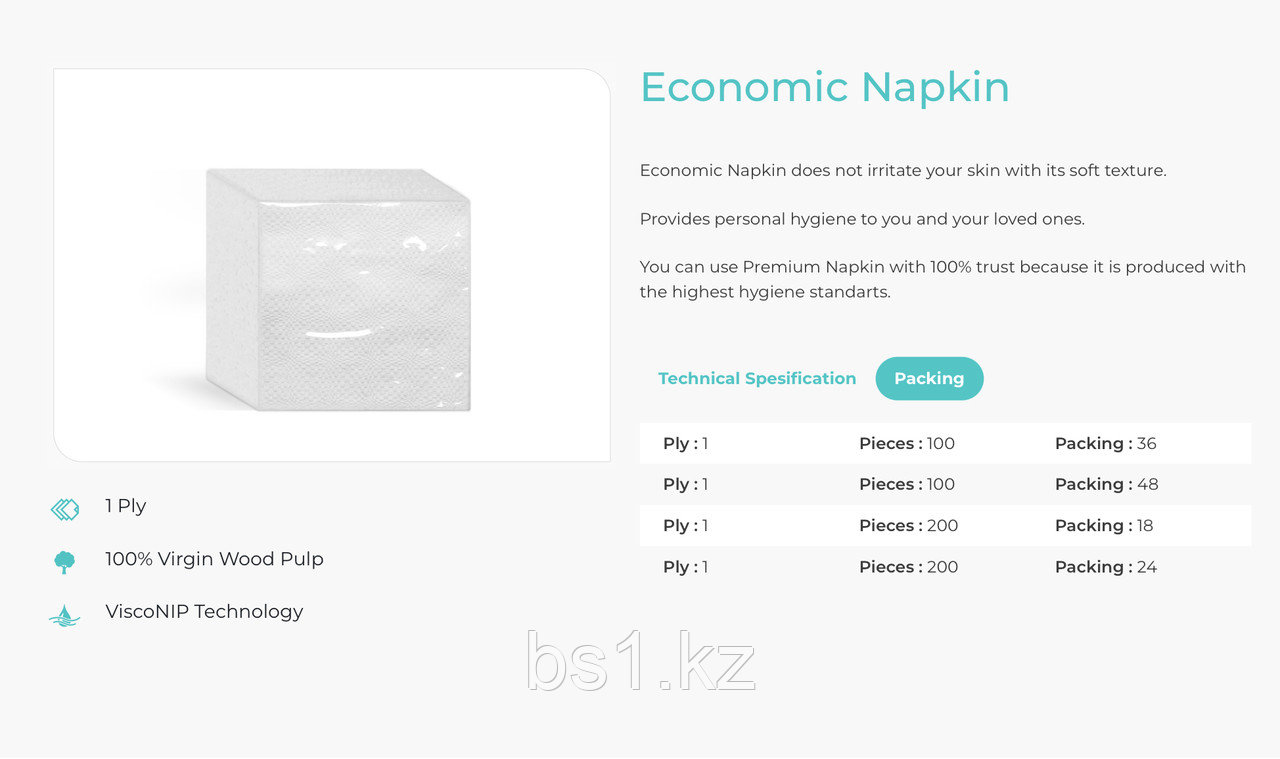
Task: Click the bs1.kz watermark logo
Action: tap(640, 662)
